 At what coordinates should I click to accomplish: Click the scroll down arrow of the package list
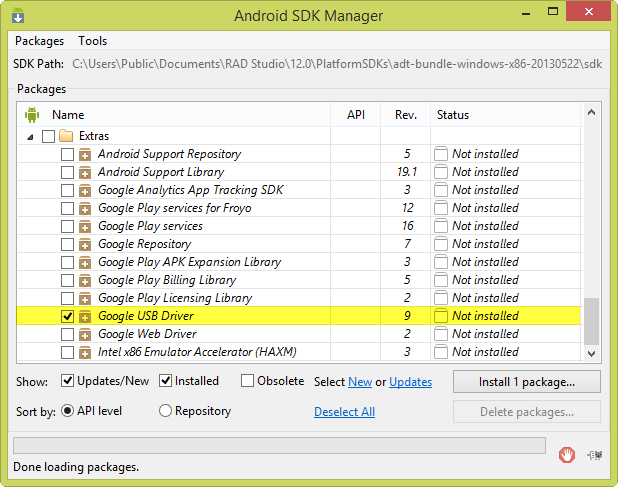click(x=591, y=353)
